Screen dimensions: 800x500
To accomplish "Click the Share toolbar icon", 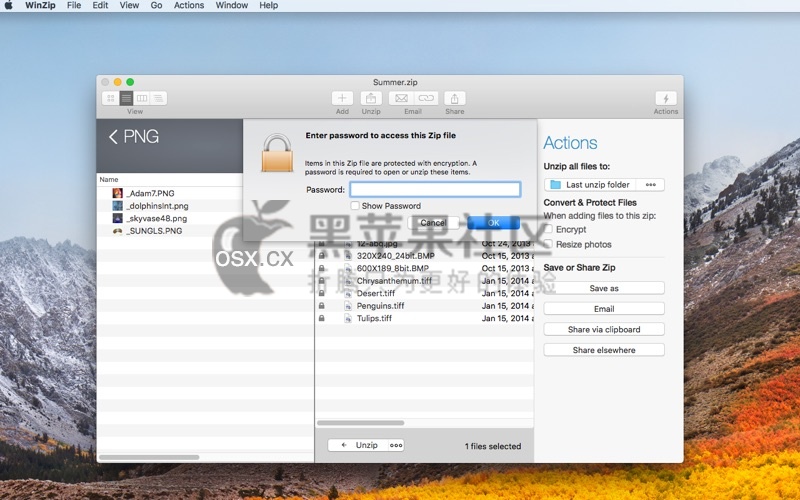I will coord(455,98).
